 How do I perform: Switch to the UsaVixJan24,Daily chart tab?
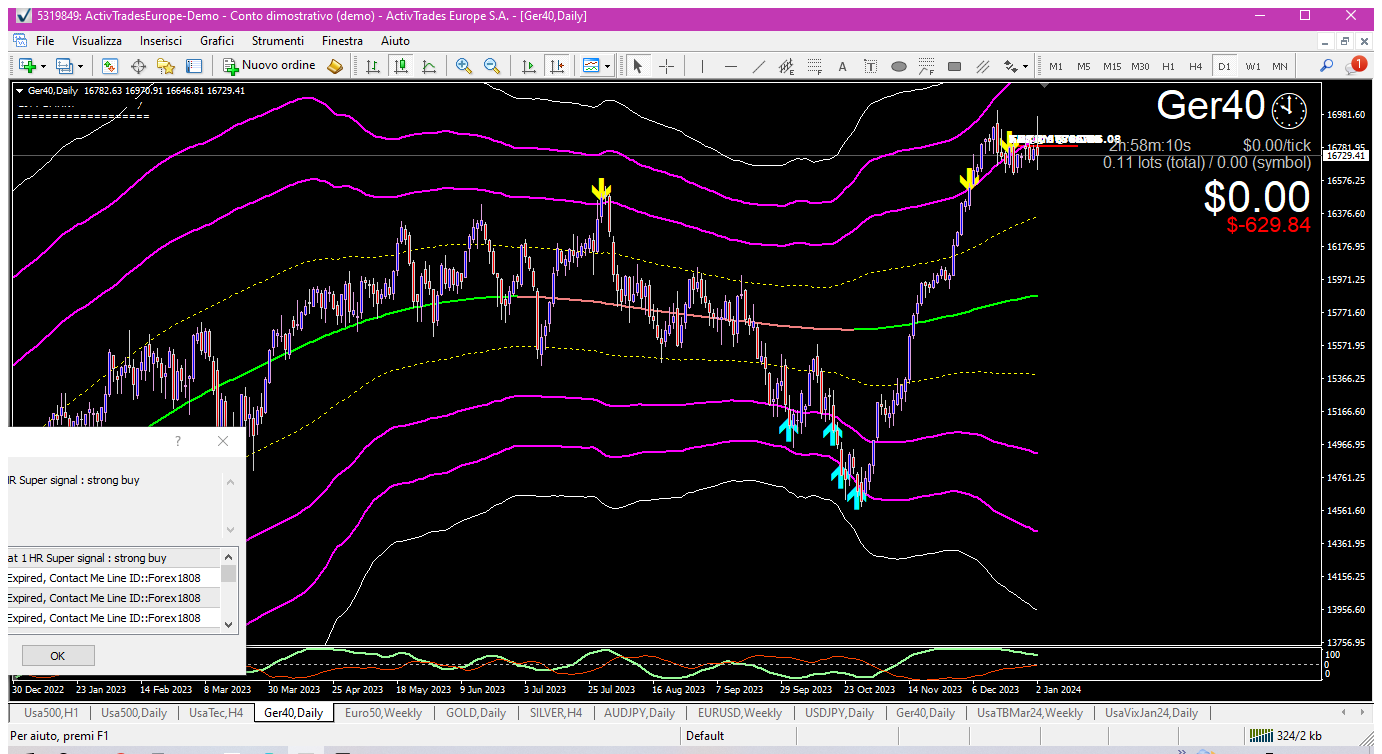click(x=1151, y=713)
